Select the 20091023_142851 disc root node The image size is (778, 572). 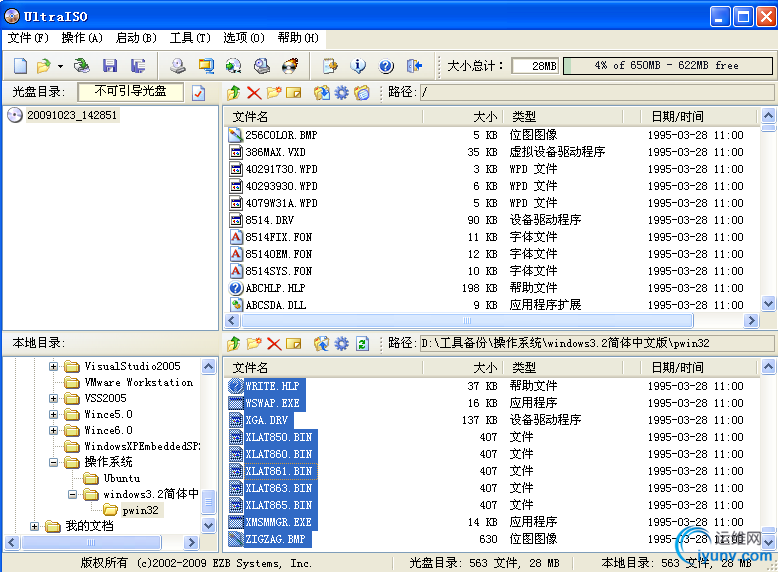pyautogui.click(x=71, y=115)
